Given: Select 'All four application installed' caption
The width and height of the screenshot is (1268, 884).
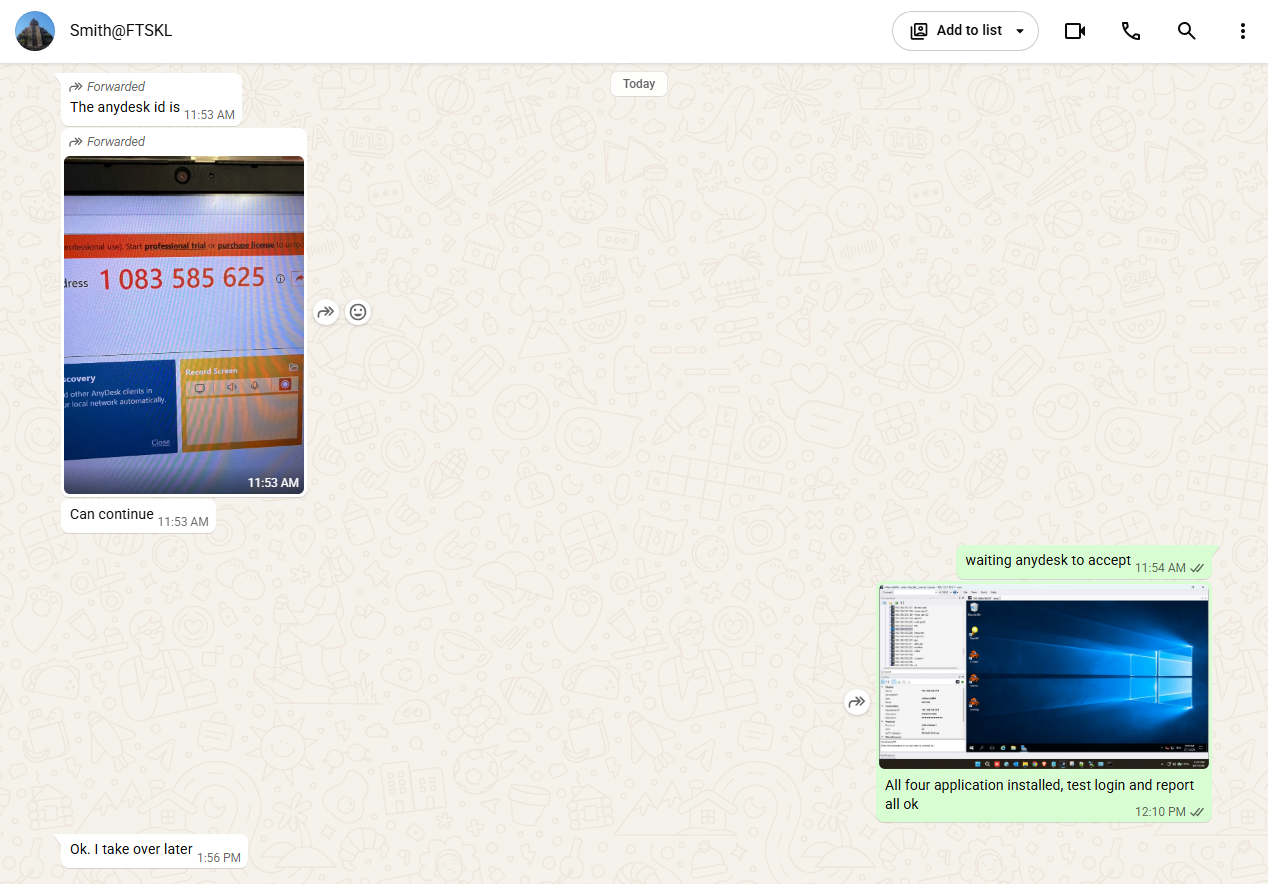Looking at the screenshot, I should pos(1040,795).
